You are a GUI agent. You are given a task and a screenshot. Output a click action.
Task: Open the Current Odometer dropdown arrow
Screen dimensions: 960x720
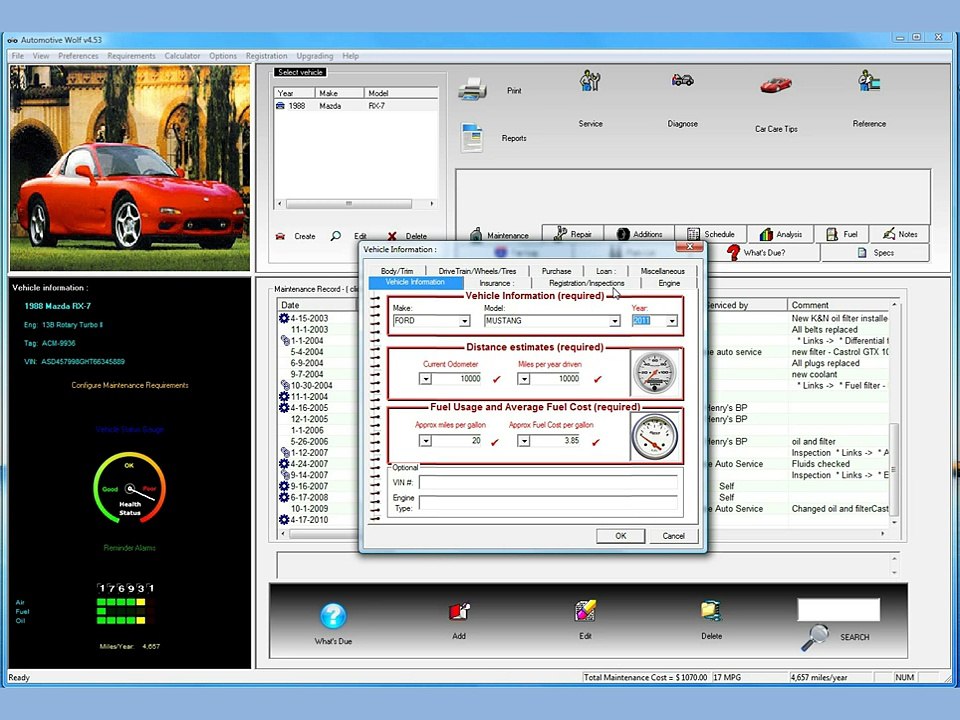point(426,380)
